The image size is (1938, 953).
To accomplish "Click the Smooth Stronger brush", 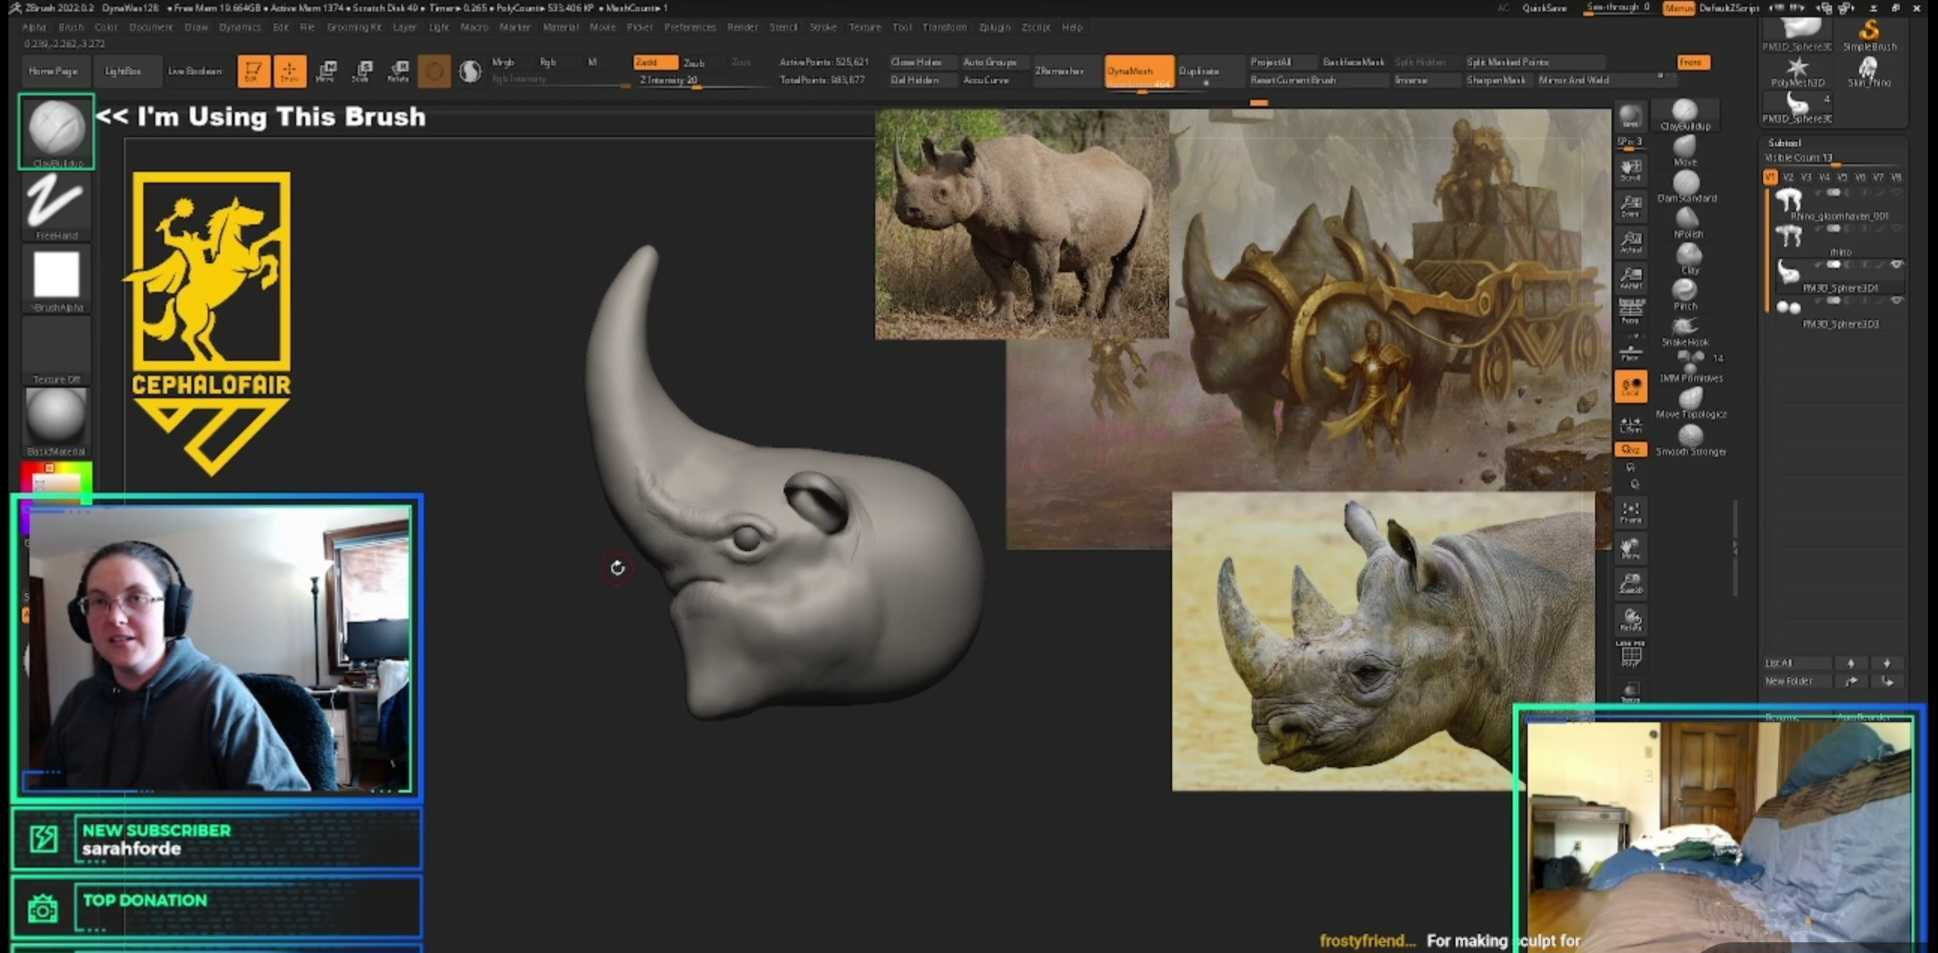I will point(1690,438).
